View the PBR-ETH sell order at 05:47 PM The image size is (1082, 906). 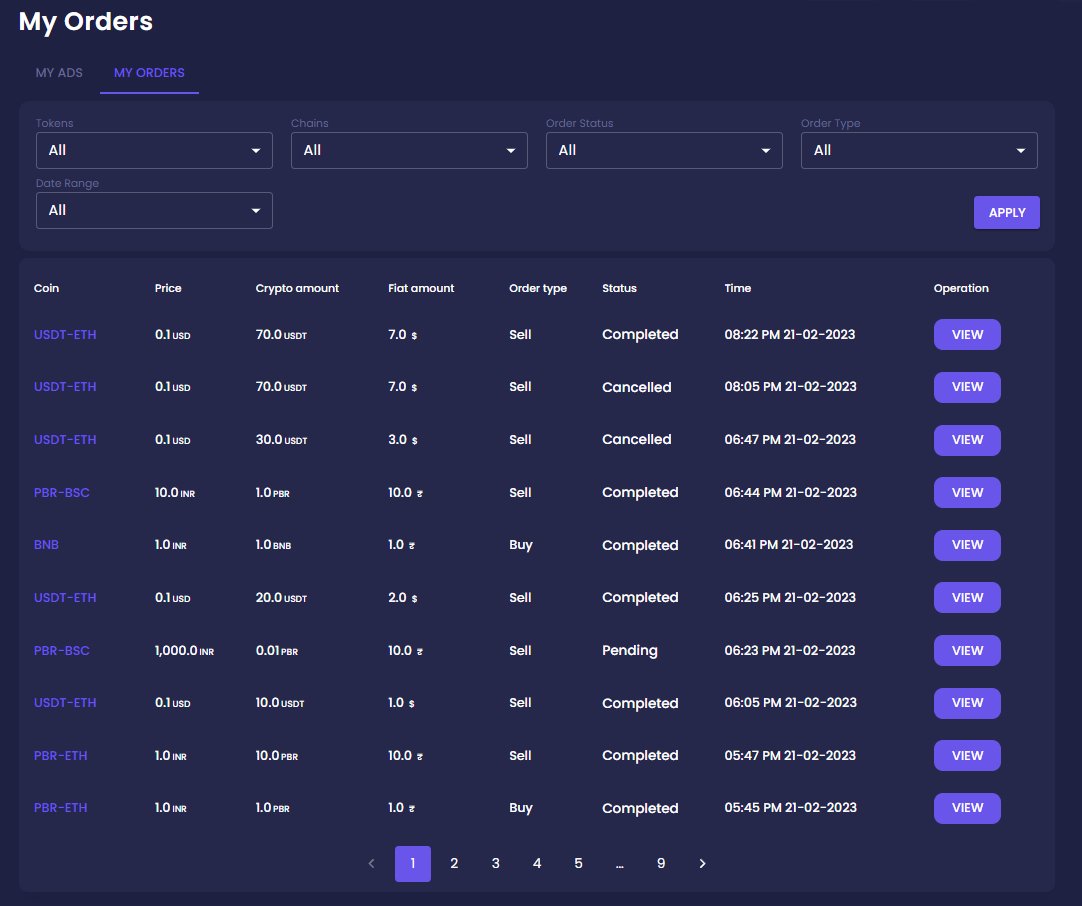(x=967, y=756)
